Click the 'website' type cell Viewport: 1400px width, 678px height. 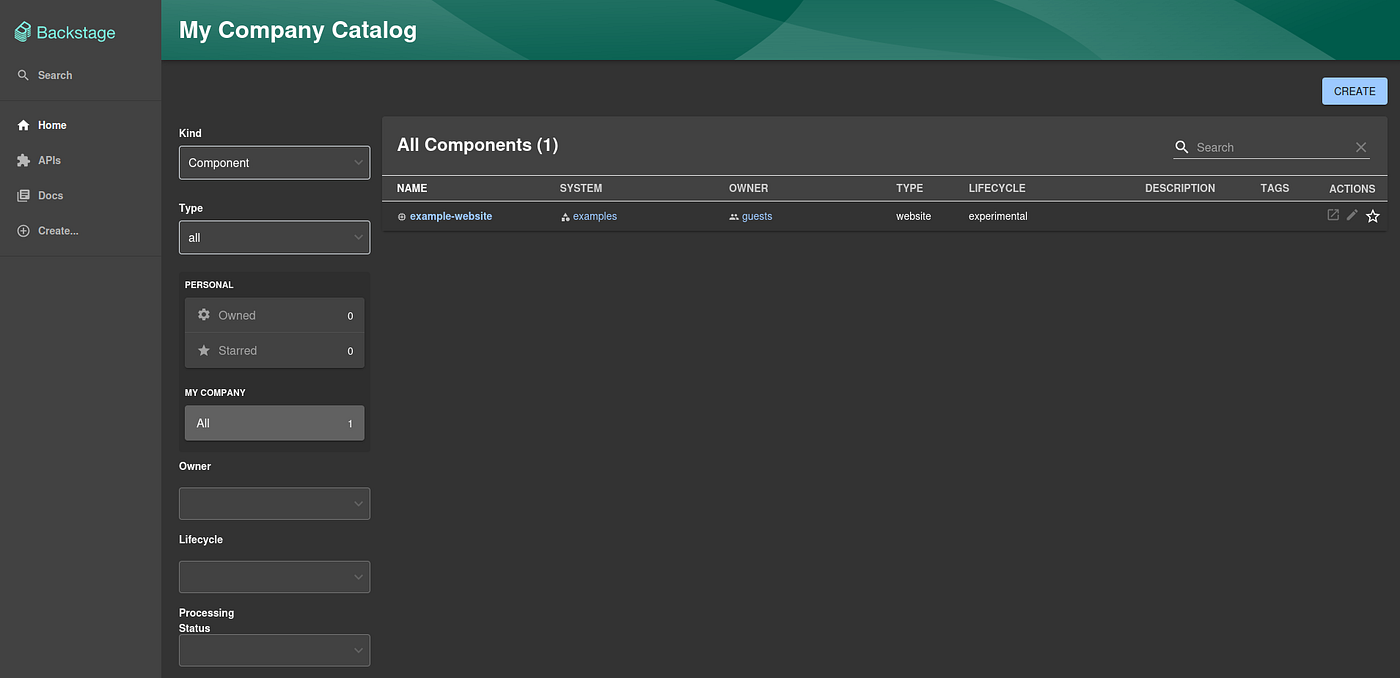[x=913, y=216]
